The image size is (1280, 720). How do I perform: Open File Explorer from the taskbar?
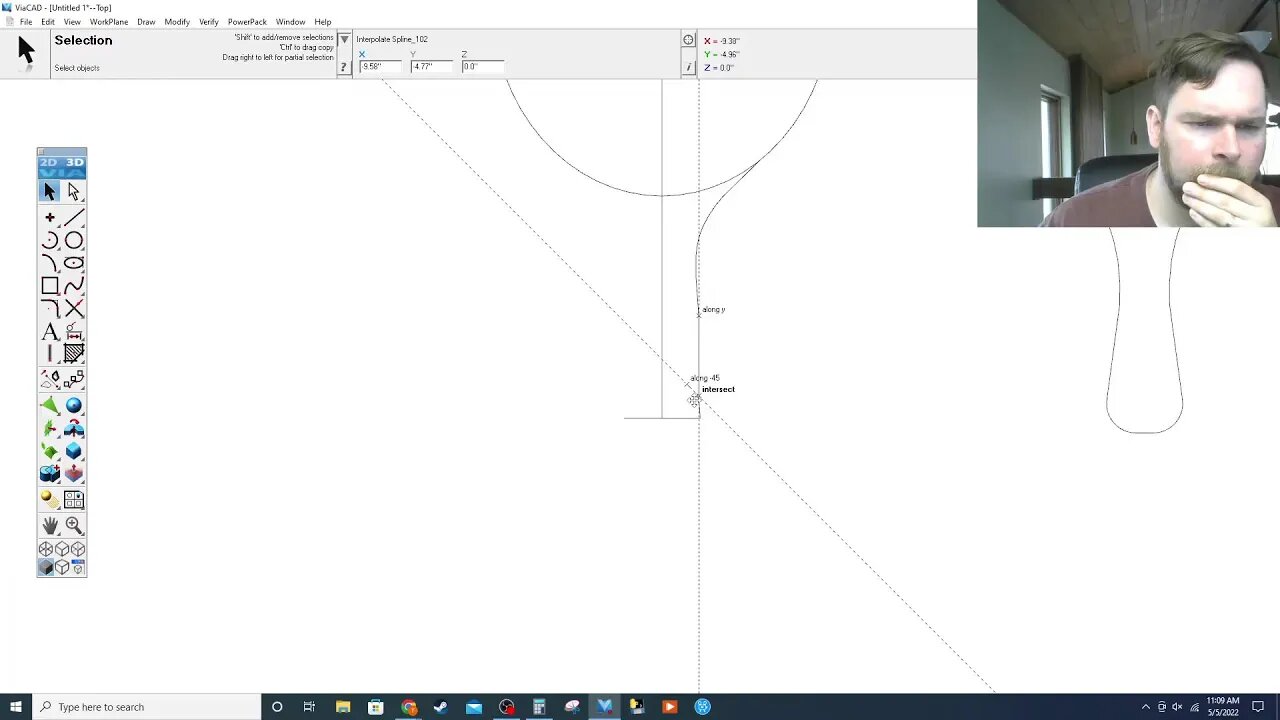[343, 707]
